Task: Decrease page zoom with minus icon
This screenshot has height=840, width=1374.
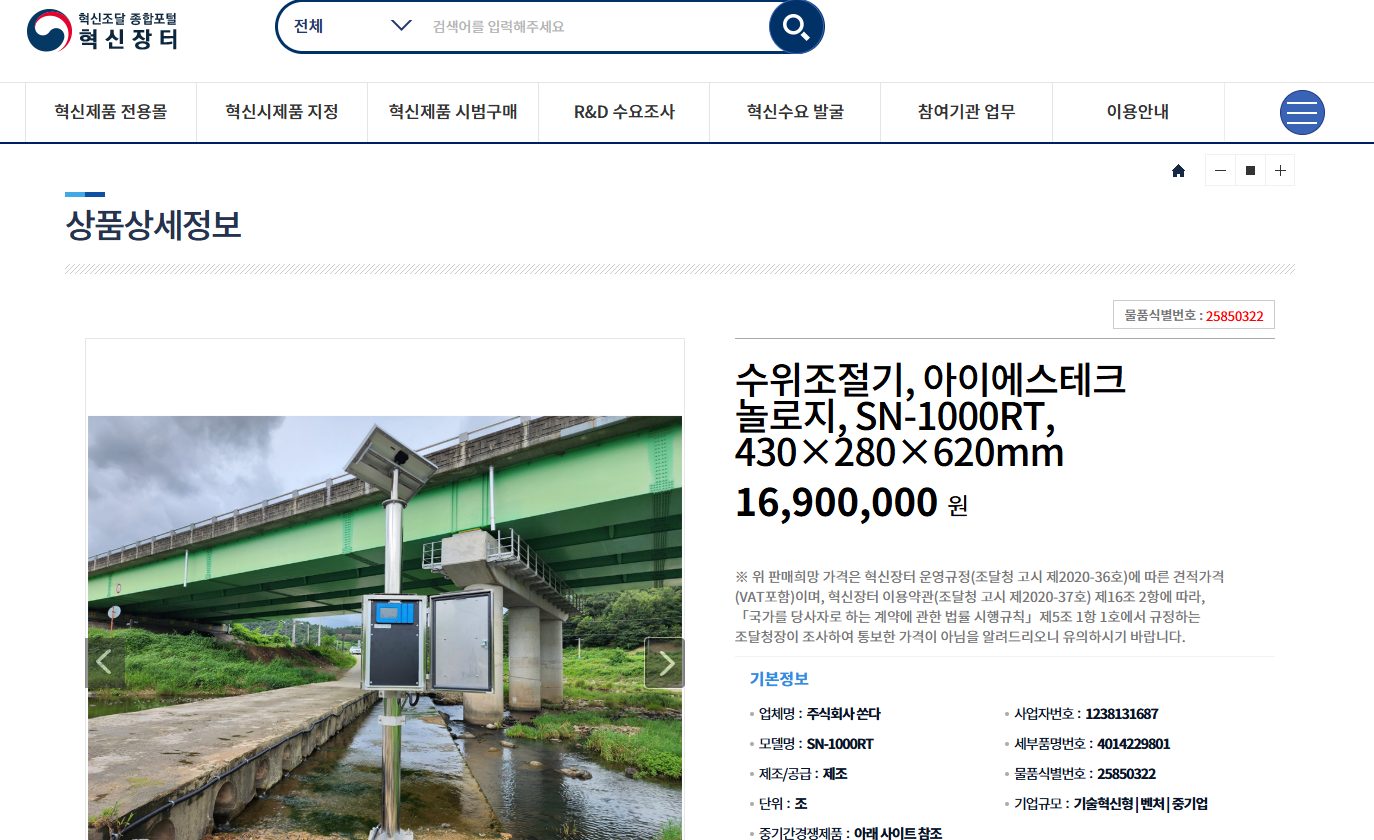Action: point(1220,171)
